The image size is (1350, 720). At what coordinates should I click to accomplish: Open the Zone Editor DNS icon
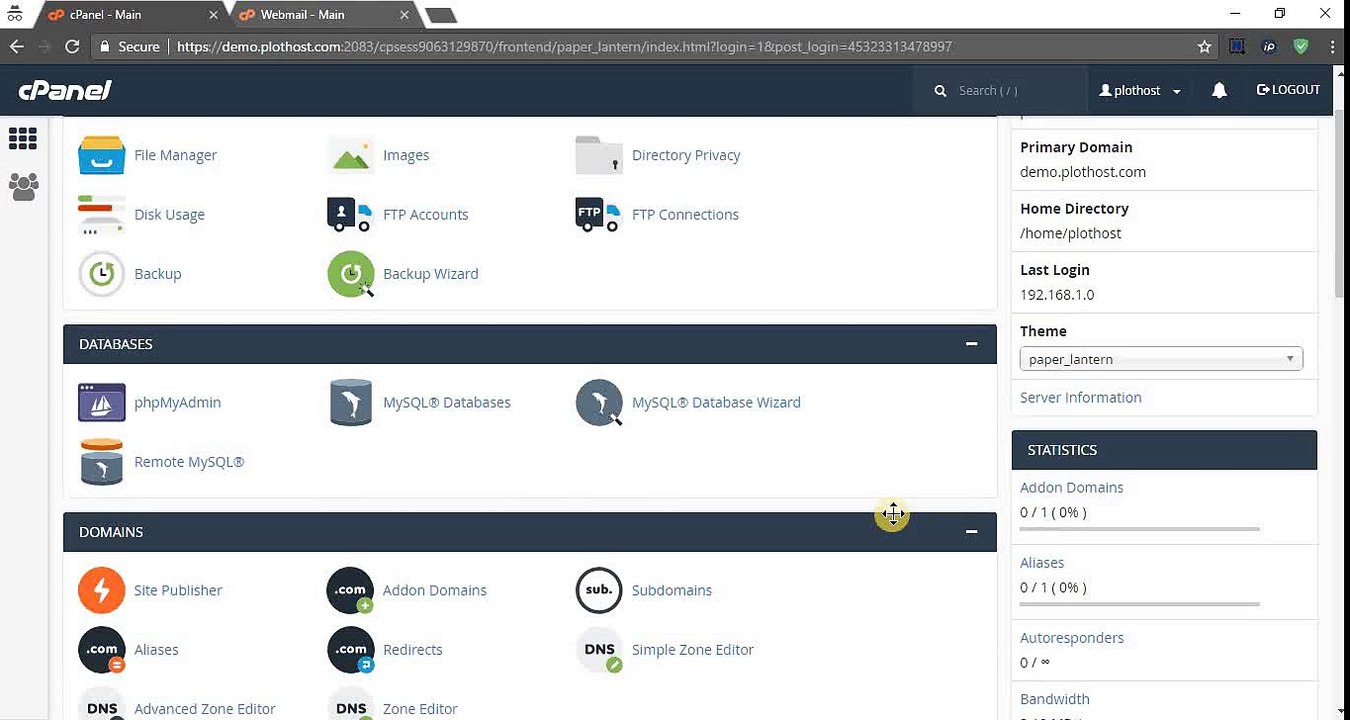pos(351,705)
